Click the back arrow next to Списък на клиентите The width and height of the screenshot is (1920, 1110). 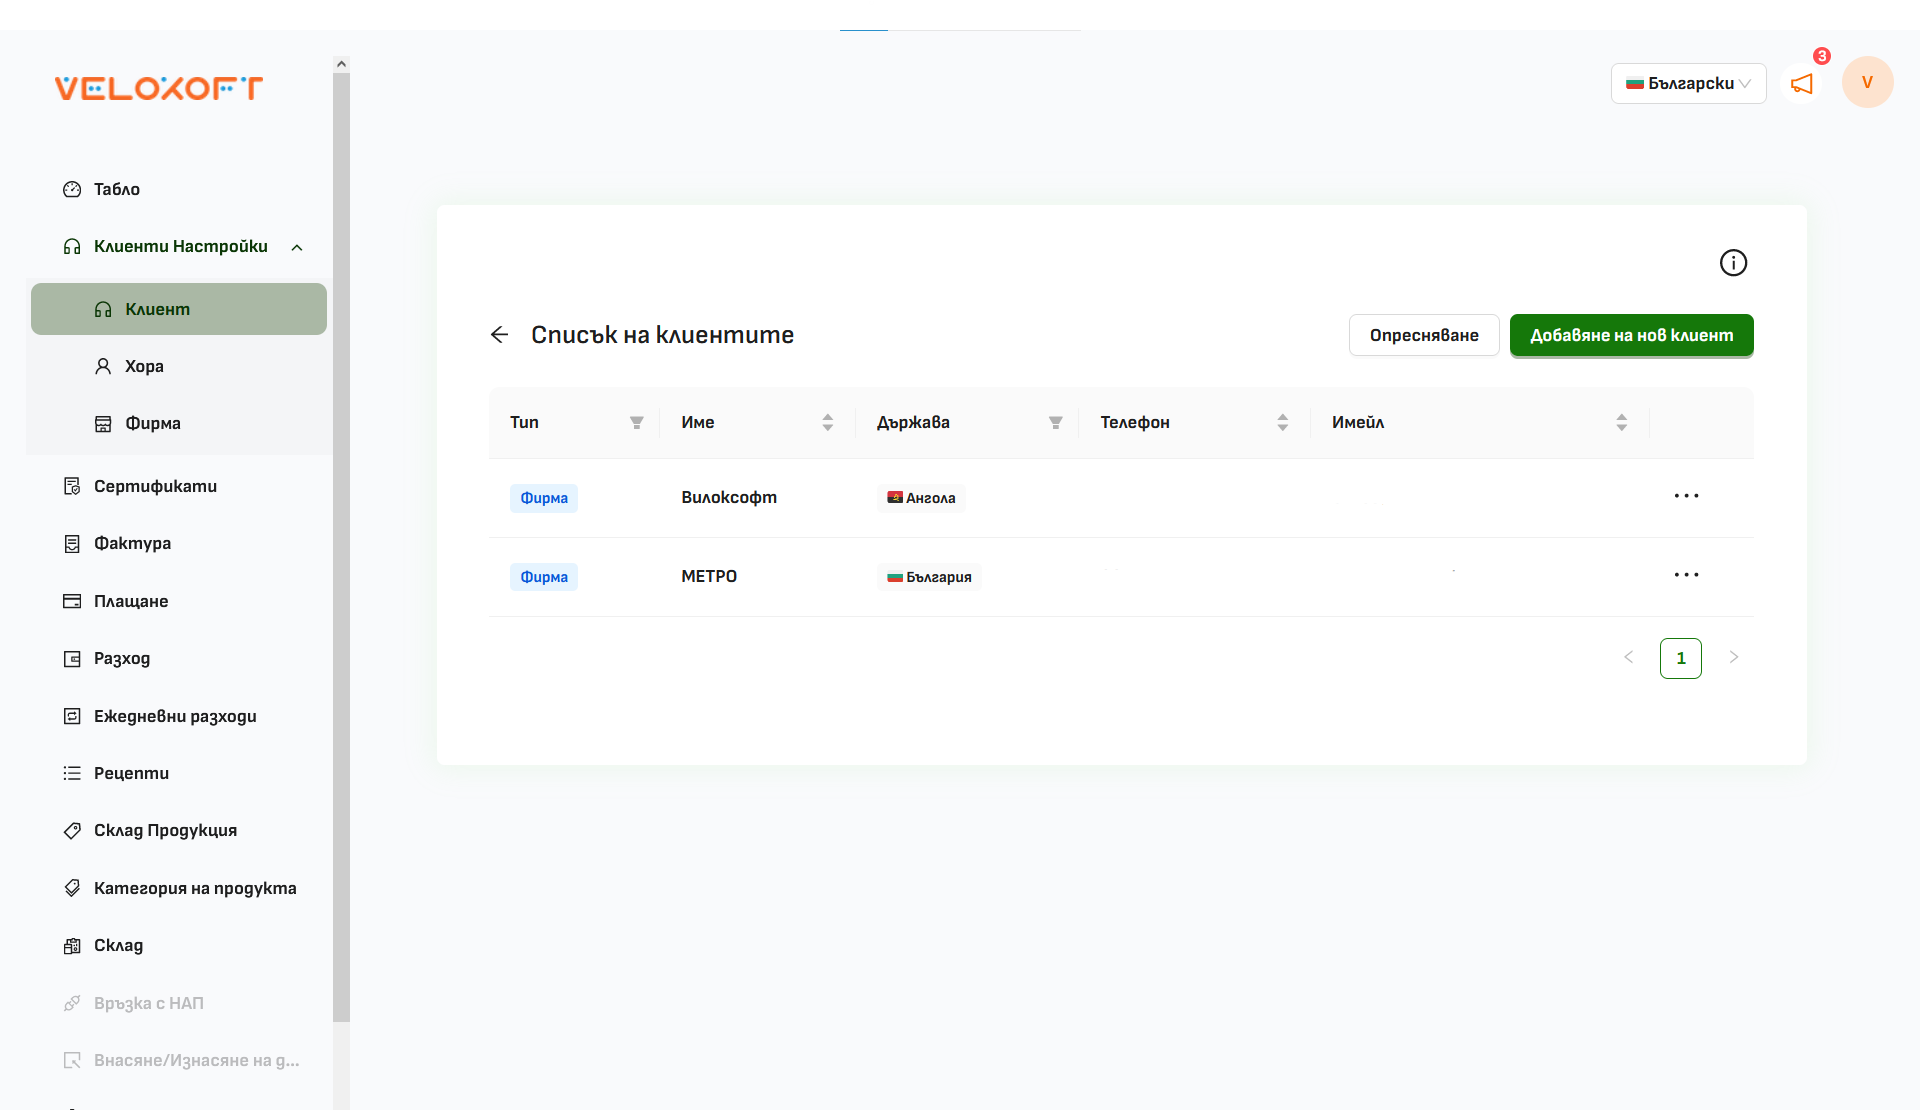click(499, 334)
